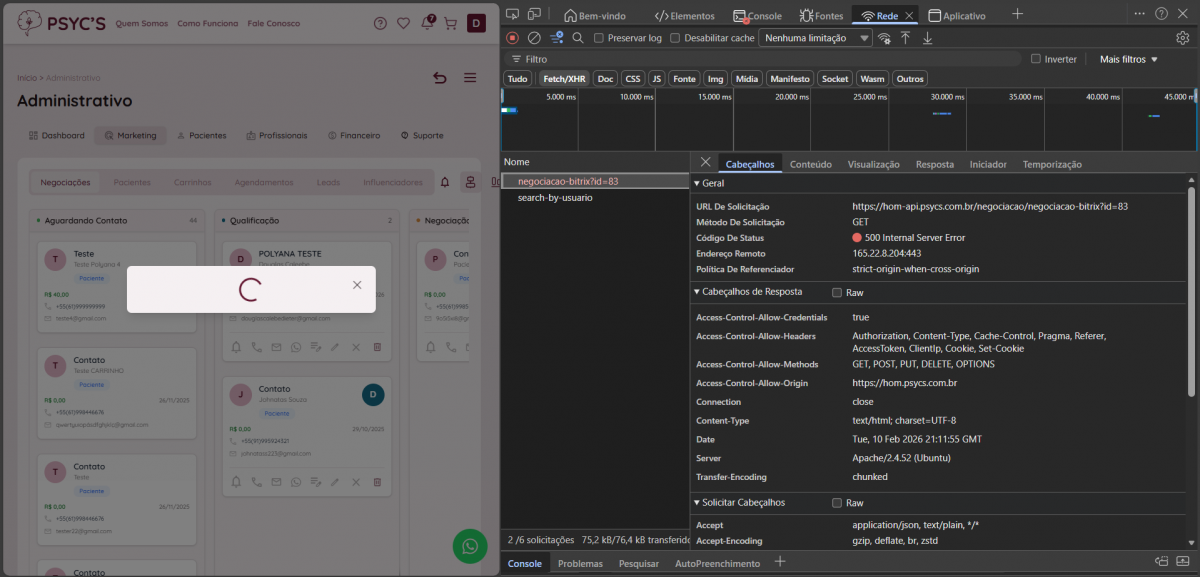Select the search-by-usuario request
Image resolution: width=1200 pixels, height=577 pixels.
pyautogui.click(x=554, y=198)
